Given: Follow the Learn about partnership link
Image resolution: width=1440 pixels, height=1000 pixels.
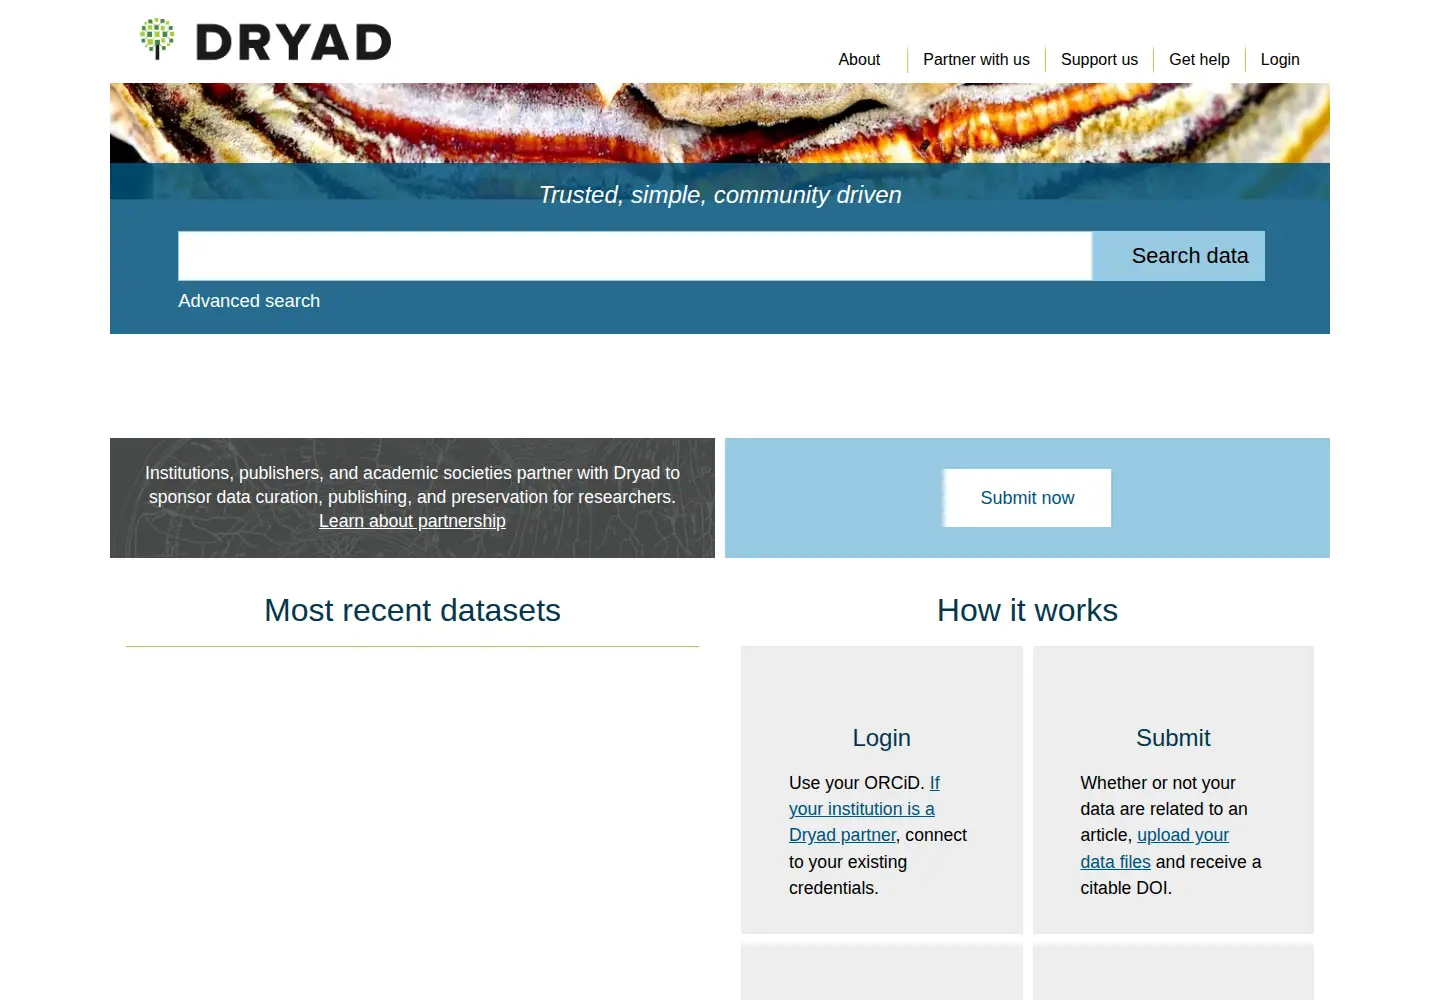Looking at the screenshot, I should pos(412,521).
